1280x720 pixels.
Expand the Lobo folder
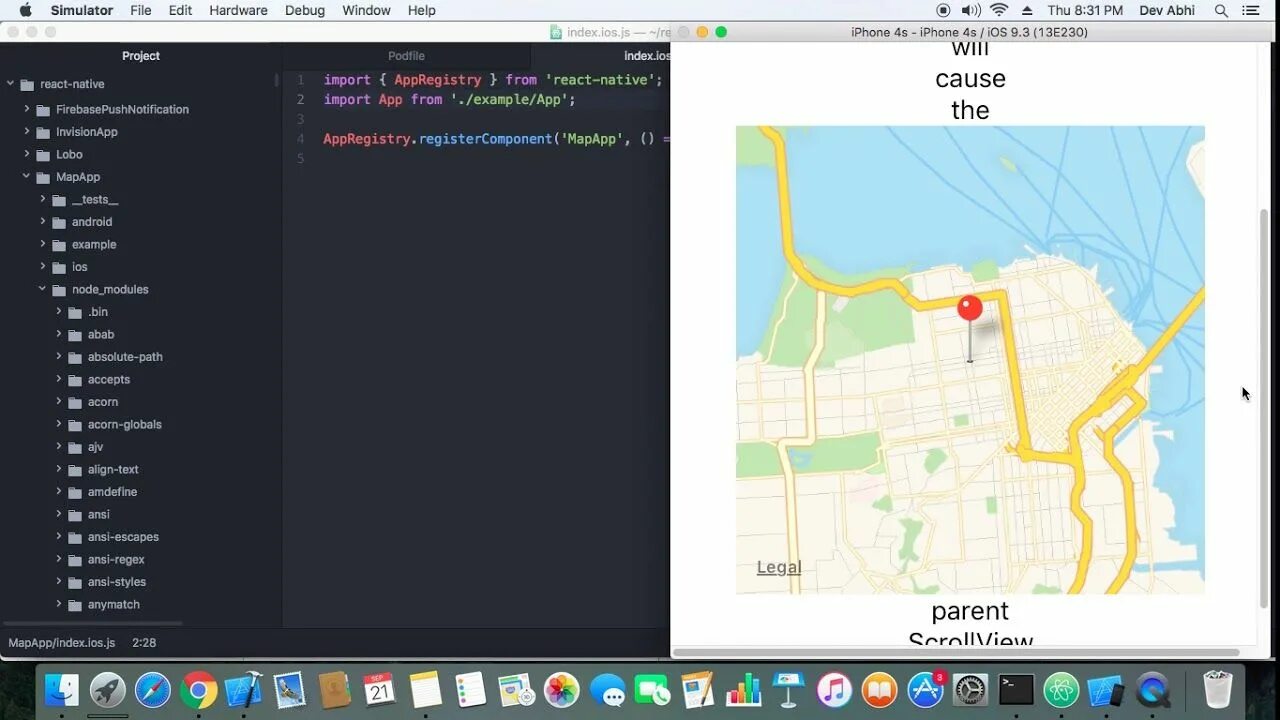(x=27, y=154)
